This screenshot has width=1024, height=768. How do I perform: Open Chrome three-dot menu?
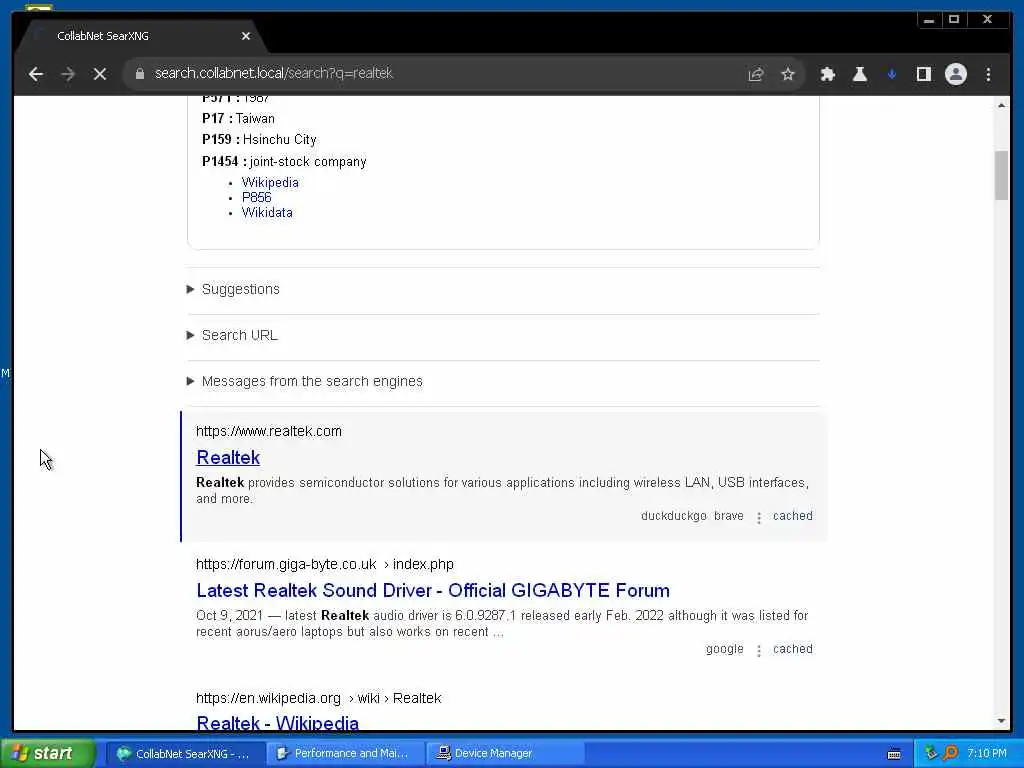(x=988, y=74)
